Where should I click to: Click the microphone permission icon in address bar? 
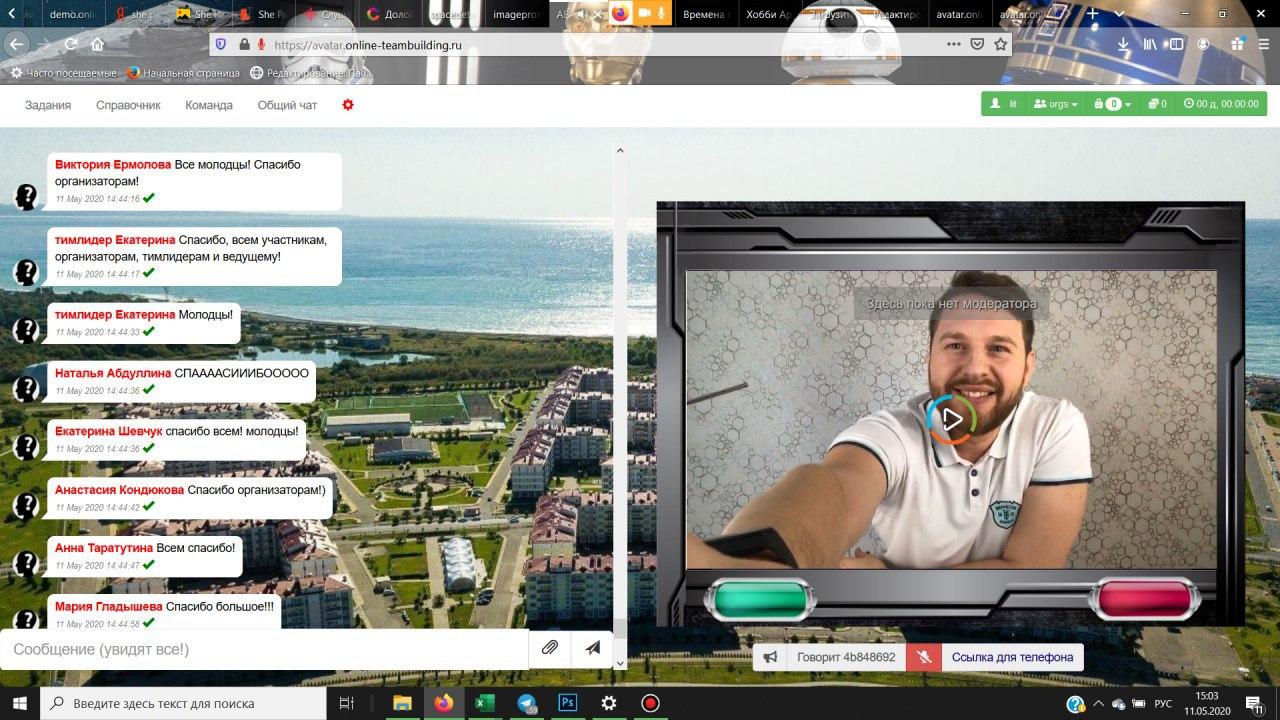tap(261, 44)
